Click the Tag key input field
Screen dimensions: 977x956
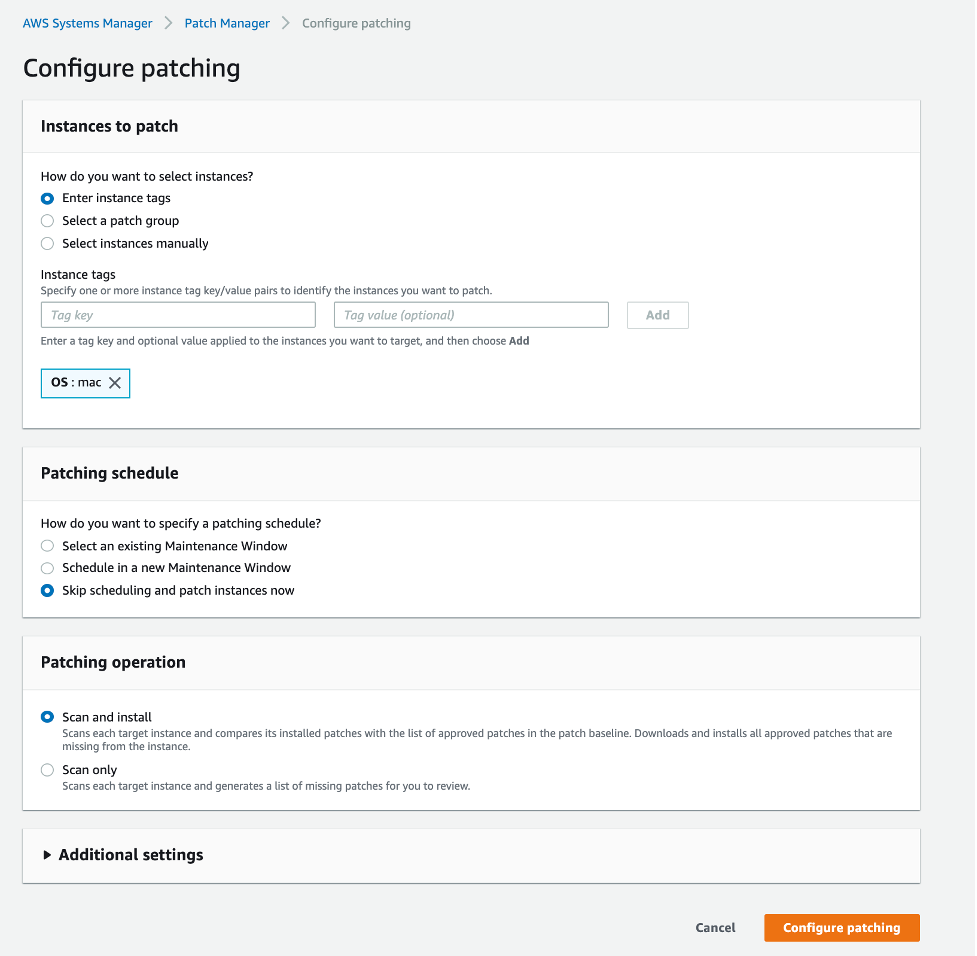pos(178,314)
